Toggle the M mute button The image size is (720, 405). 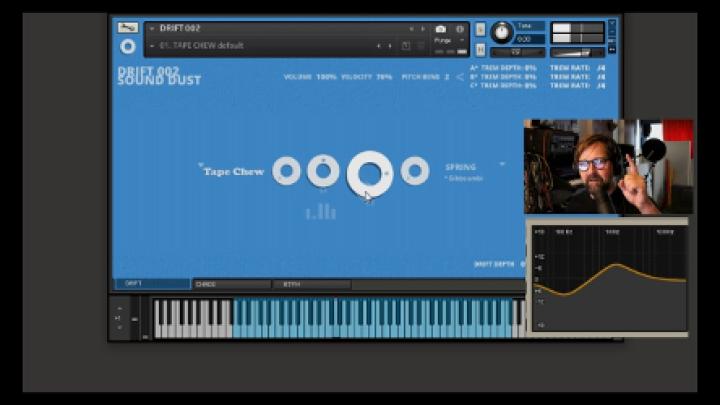click(480, 49)
